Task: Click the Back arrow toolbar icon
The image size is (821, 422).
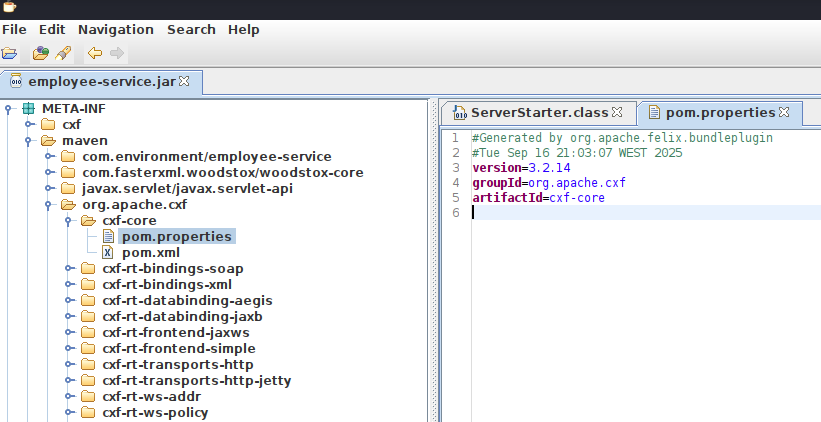Action: pyautogui.click(x=95, y=53)
